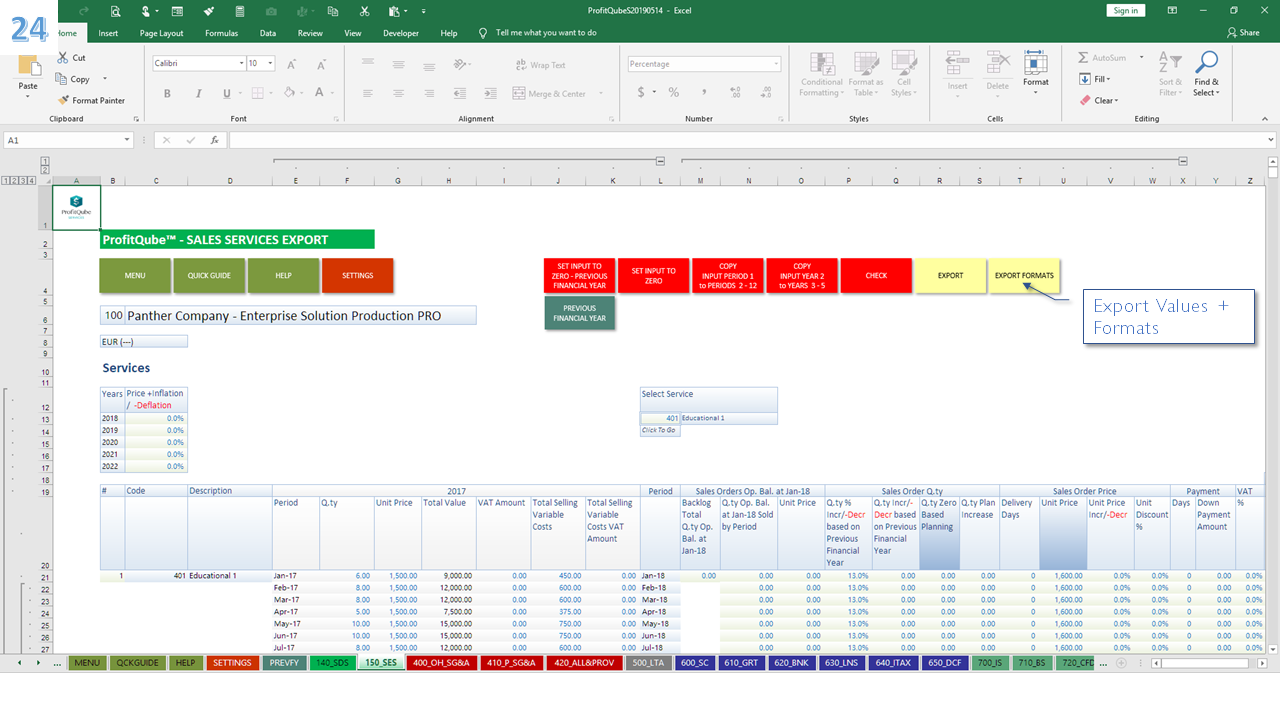Click the Cut scissors icon in Clipboard

(x=64, y=58)
